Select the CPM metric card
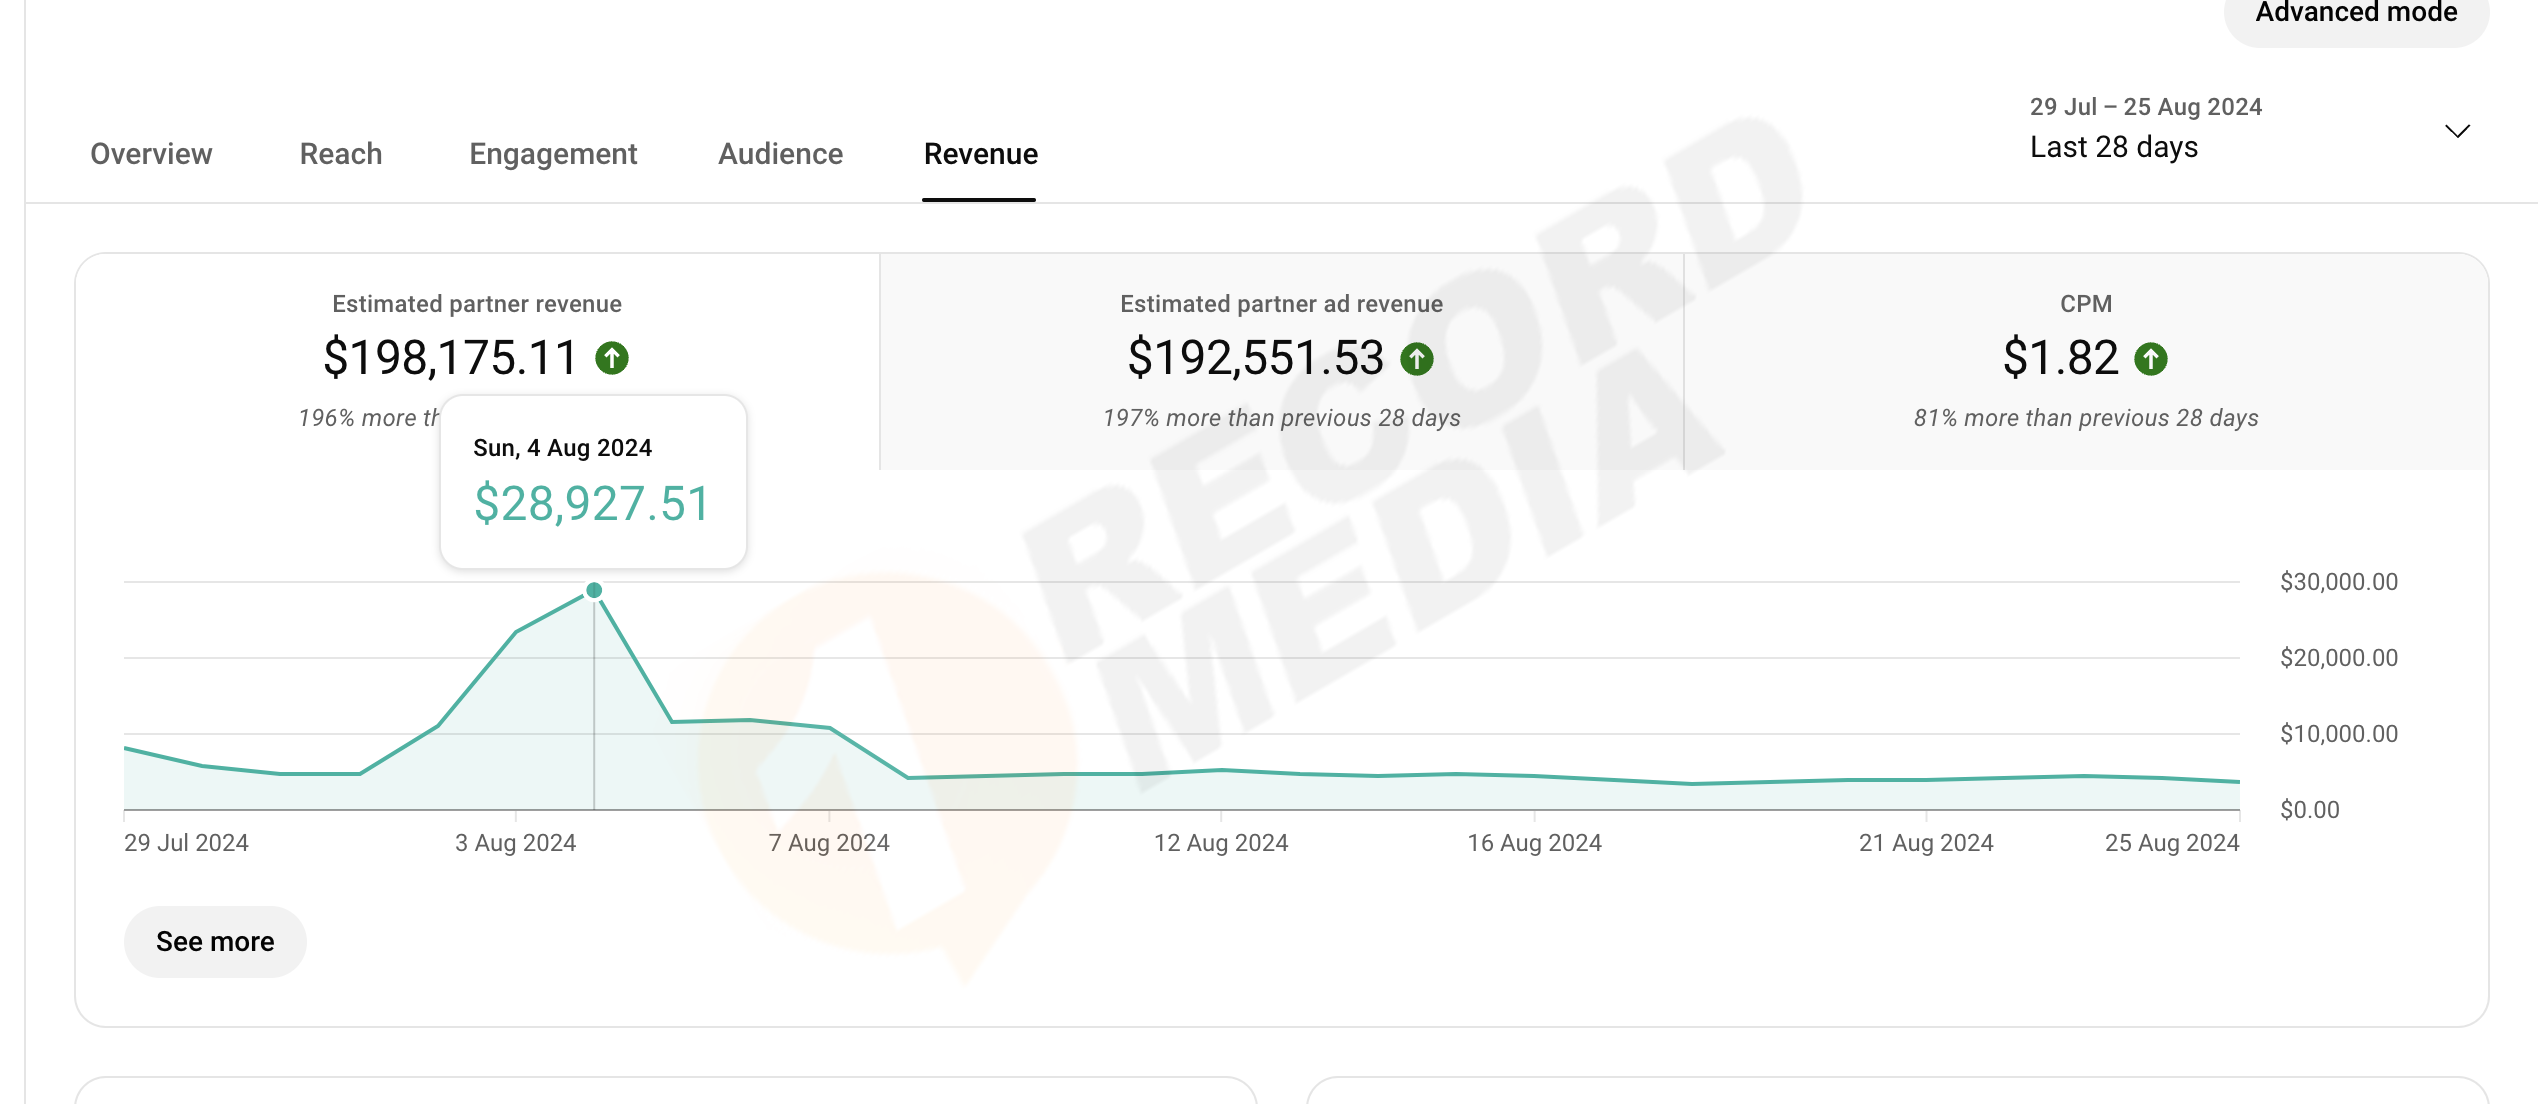This screenshot has height=1104, width=2538. coord(2085,304)
